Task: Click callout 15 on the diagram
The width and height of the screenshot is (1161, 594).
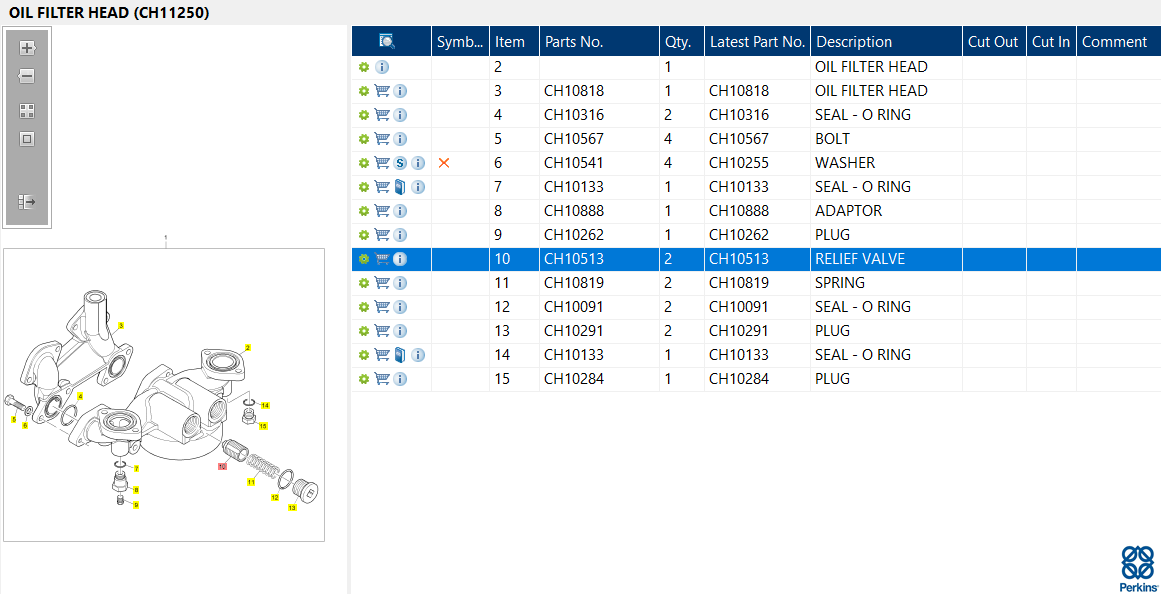Action: 263,426
